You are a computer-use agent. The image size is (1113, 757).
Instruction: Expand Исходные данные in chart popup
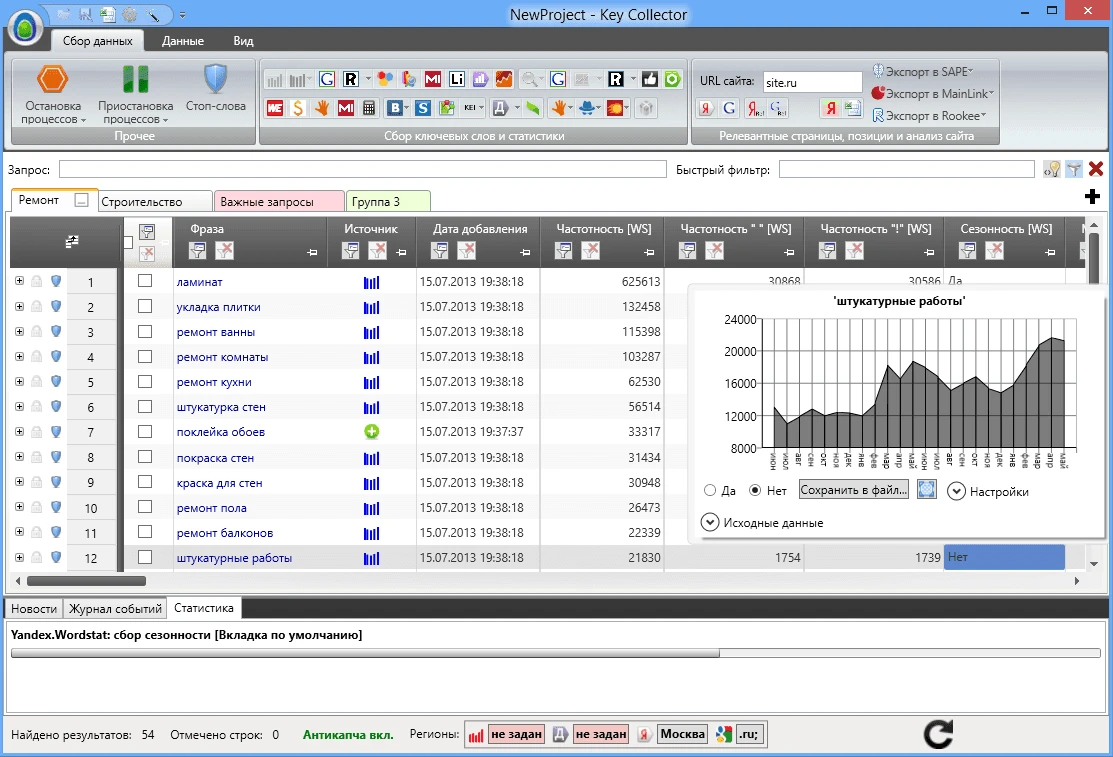pos(710,522)
